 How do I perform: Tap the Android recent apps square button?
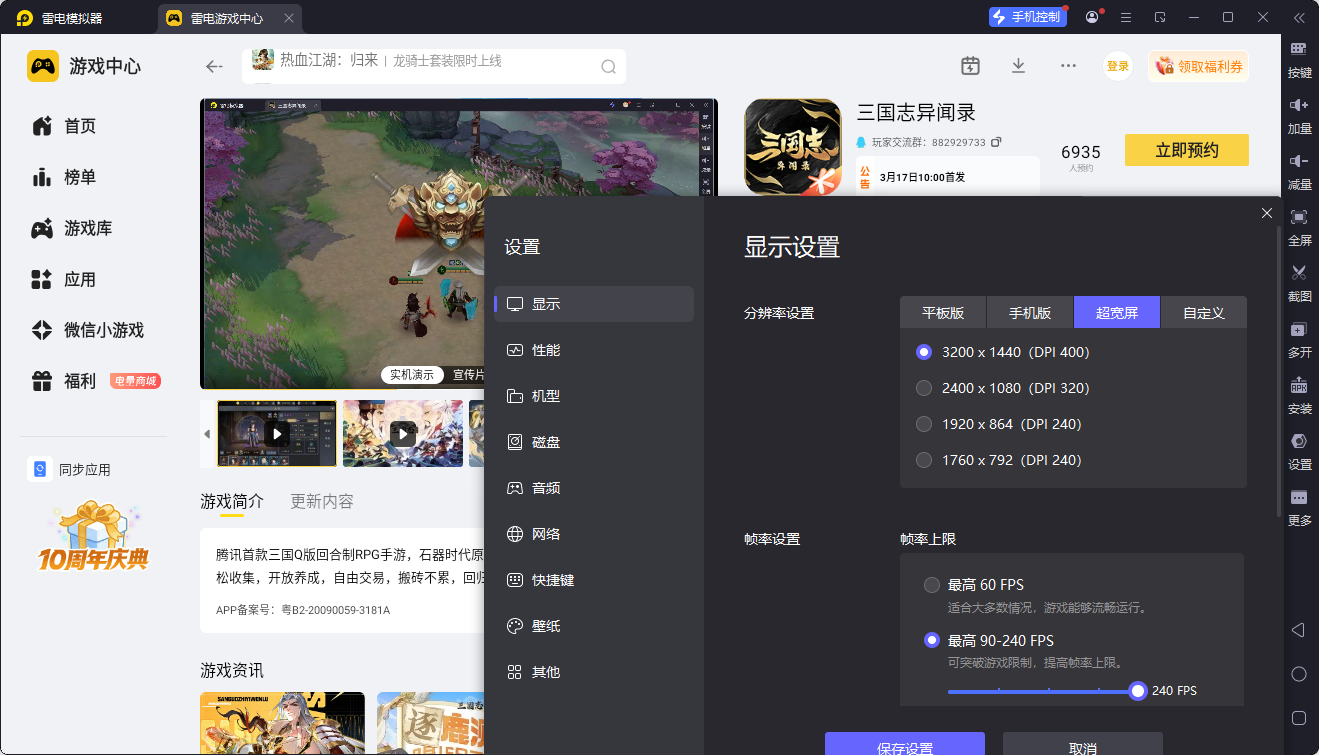click(x=1299, y=718)
